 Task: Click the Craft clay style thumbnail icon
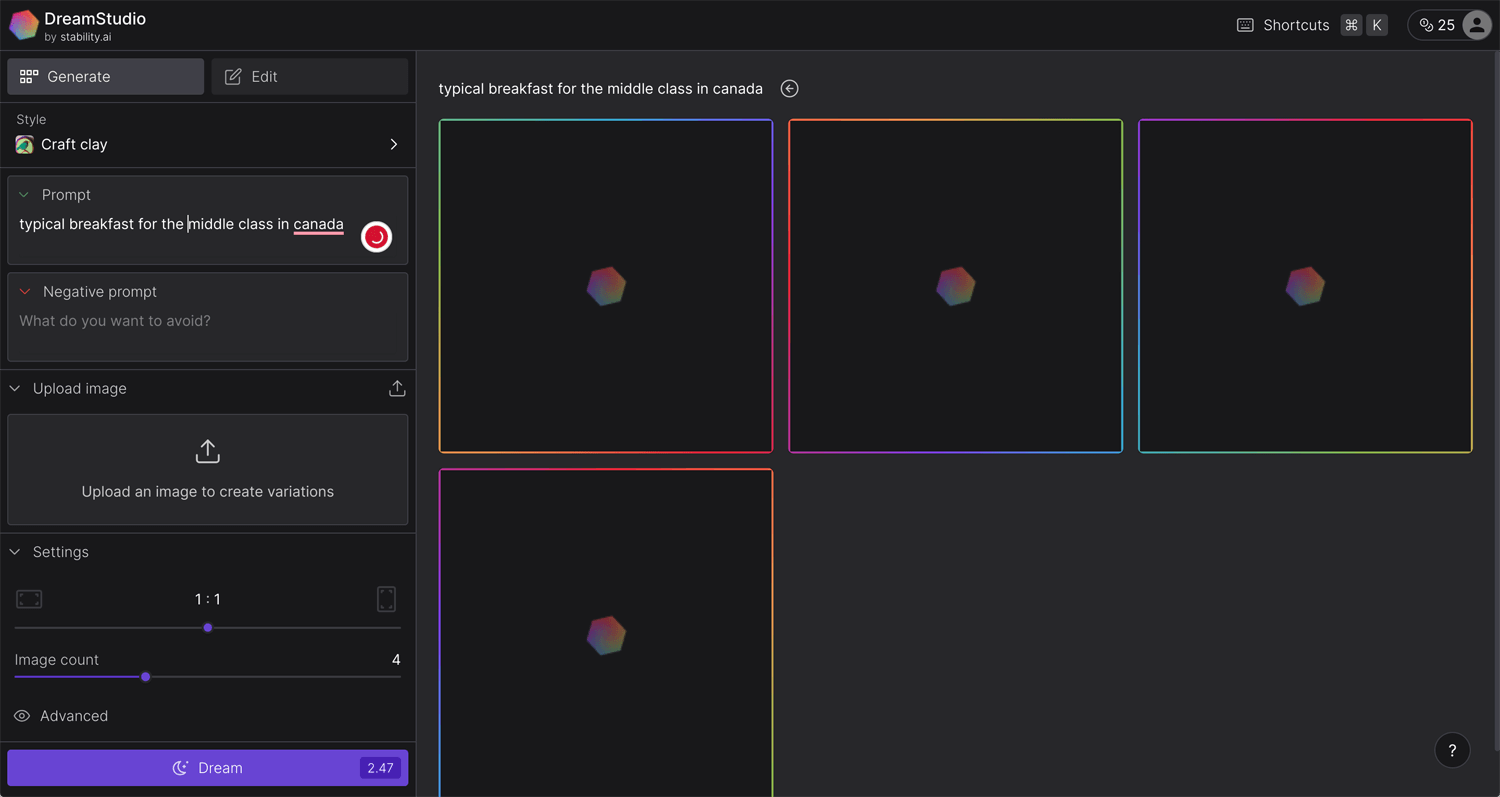[25, 145]
